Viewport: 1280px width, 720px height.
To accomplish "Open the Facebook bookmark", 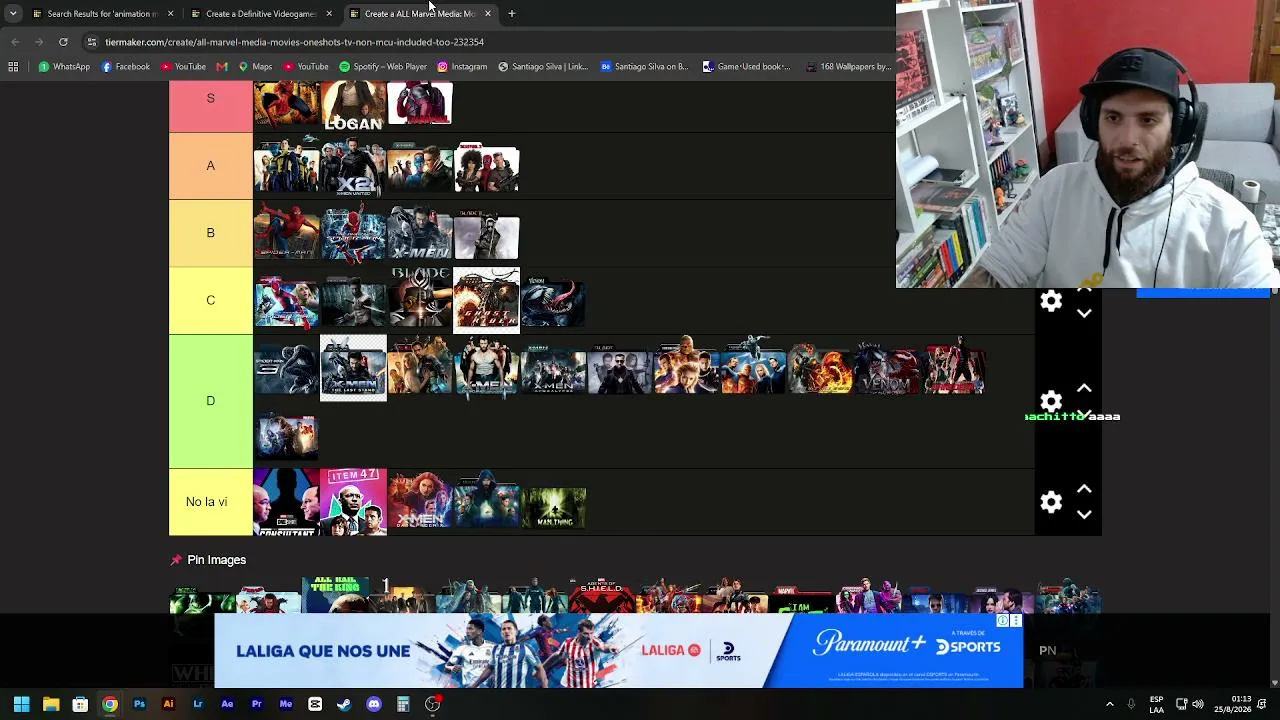I will tap(126, 67).
